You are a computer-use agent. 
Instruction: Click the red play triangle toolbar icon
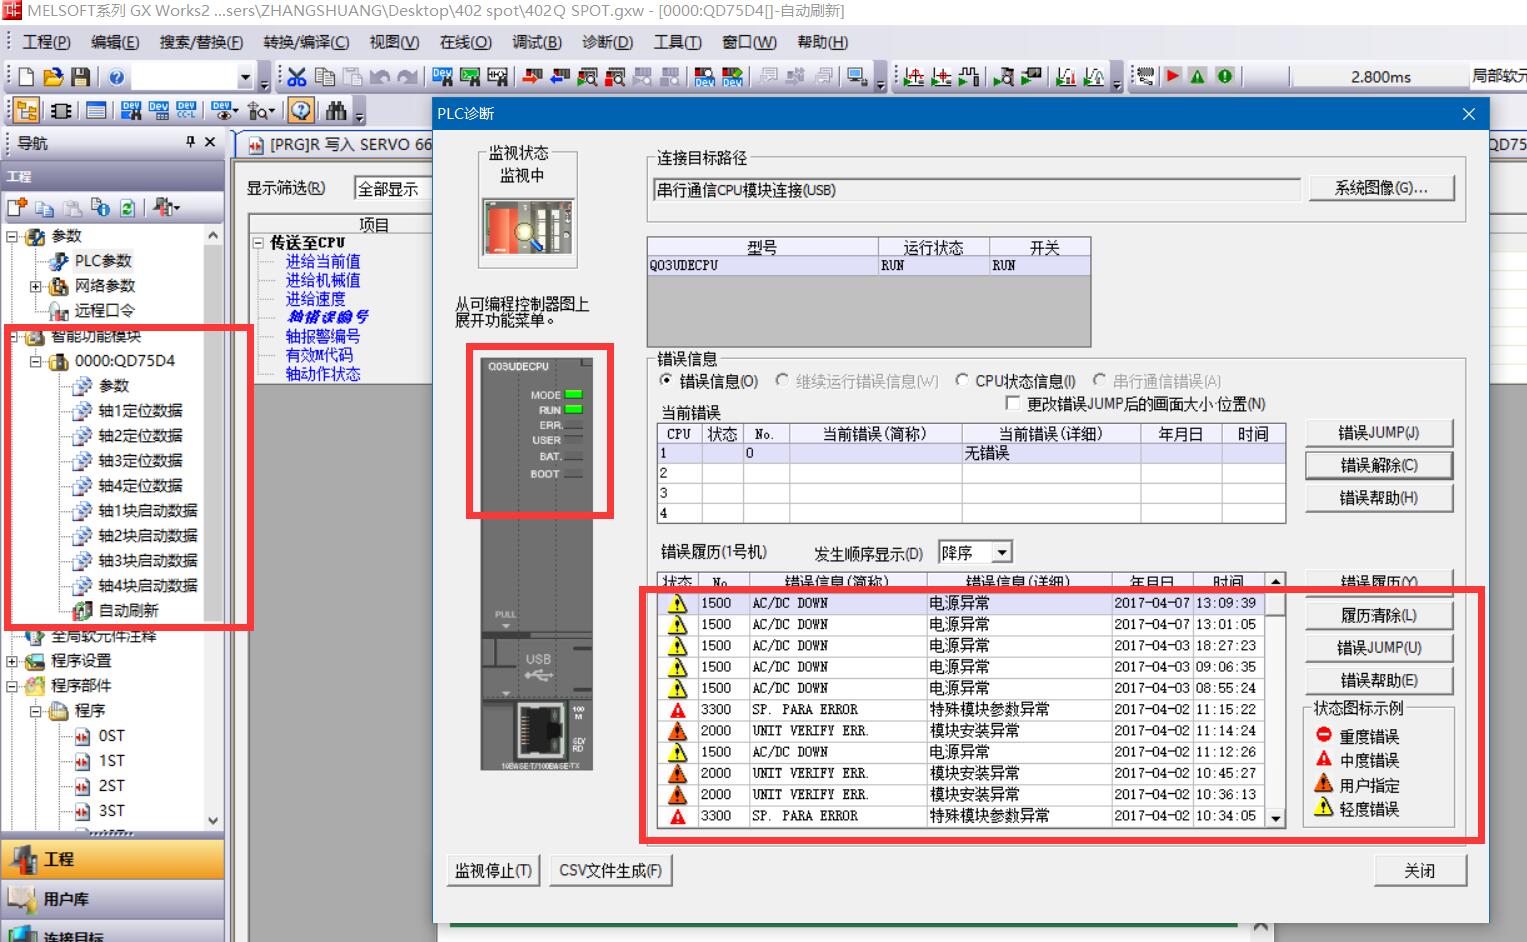[1173, 76]
